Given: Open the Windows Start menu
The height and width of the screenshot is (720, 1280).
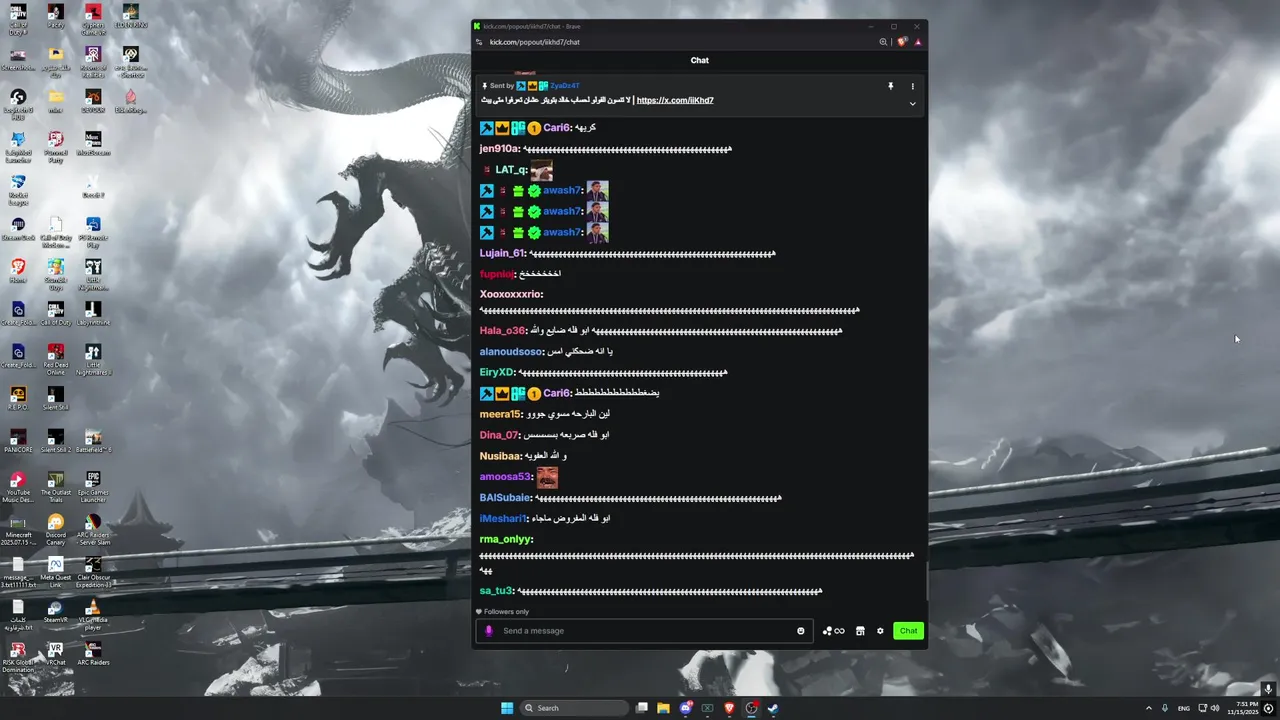Looking at the screenshot, I should point(507,708).
